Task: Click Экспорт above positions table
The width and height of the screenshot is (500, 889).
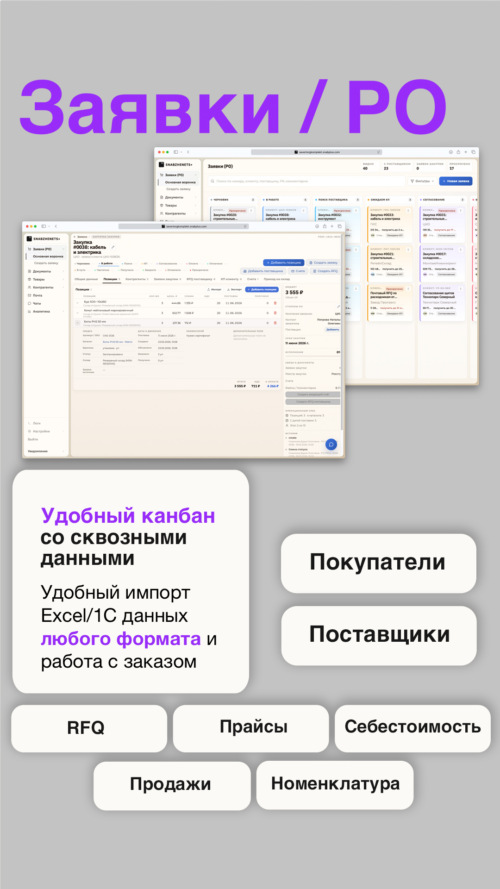Action: [x=235, y=290]
